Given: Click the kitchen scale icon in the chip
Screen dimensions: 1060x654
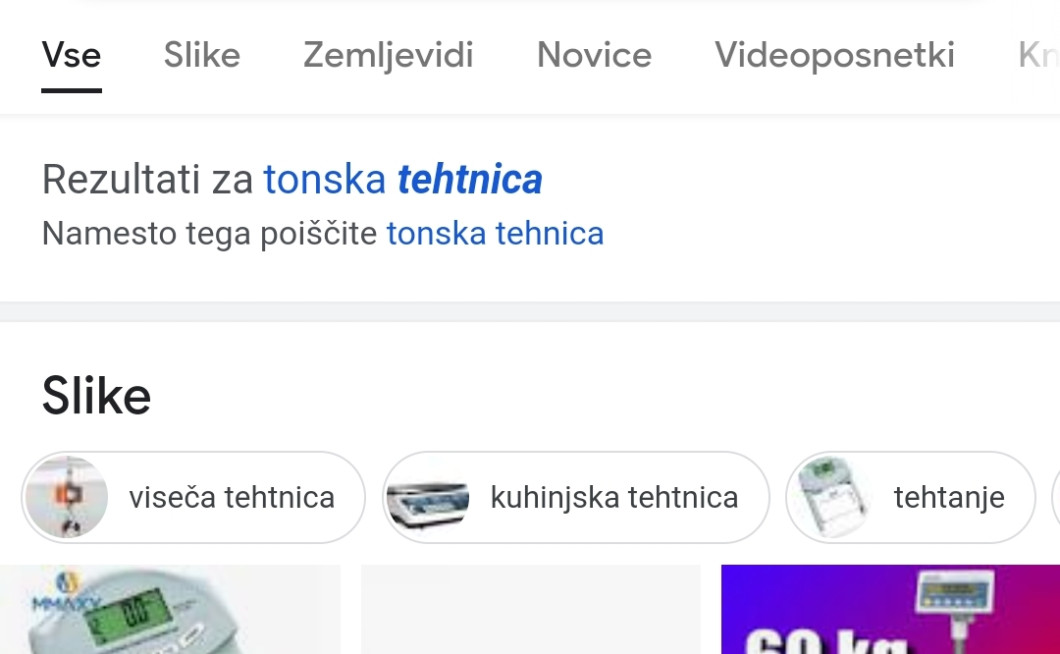Looking at the screenshot, I should click(x=427, y=497).
